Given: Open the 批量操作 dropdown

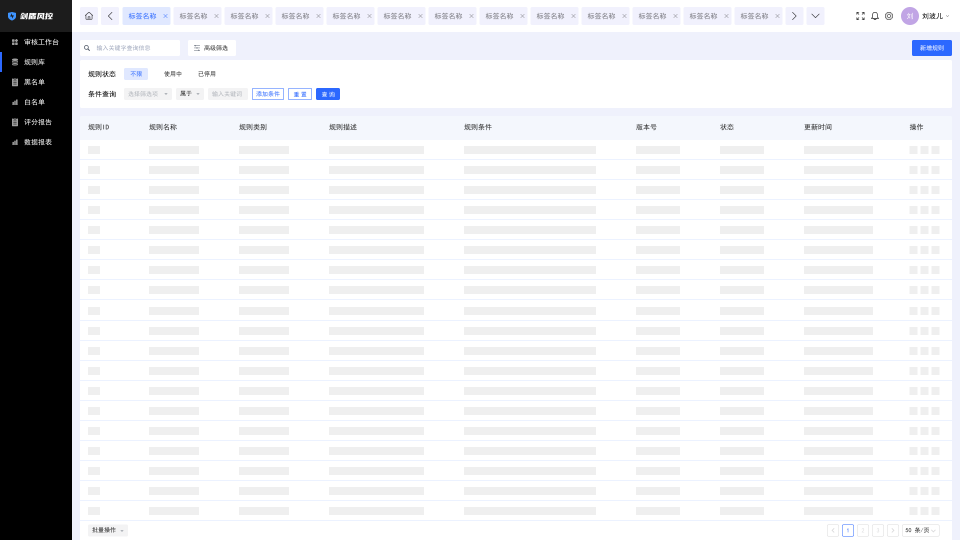Looking at the screenshot, I should [x=108, y=530].
